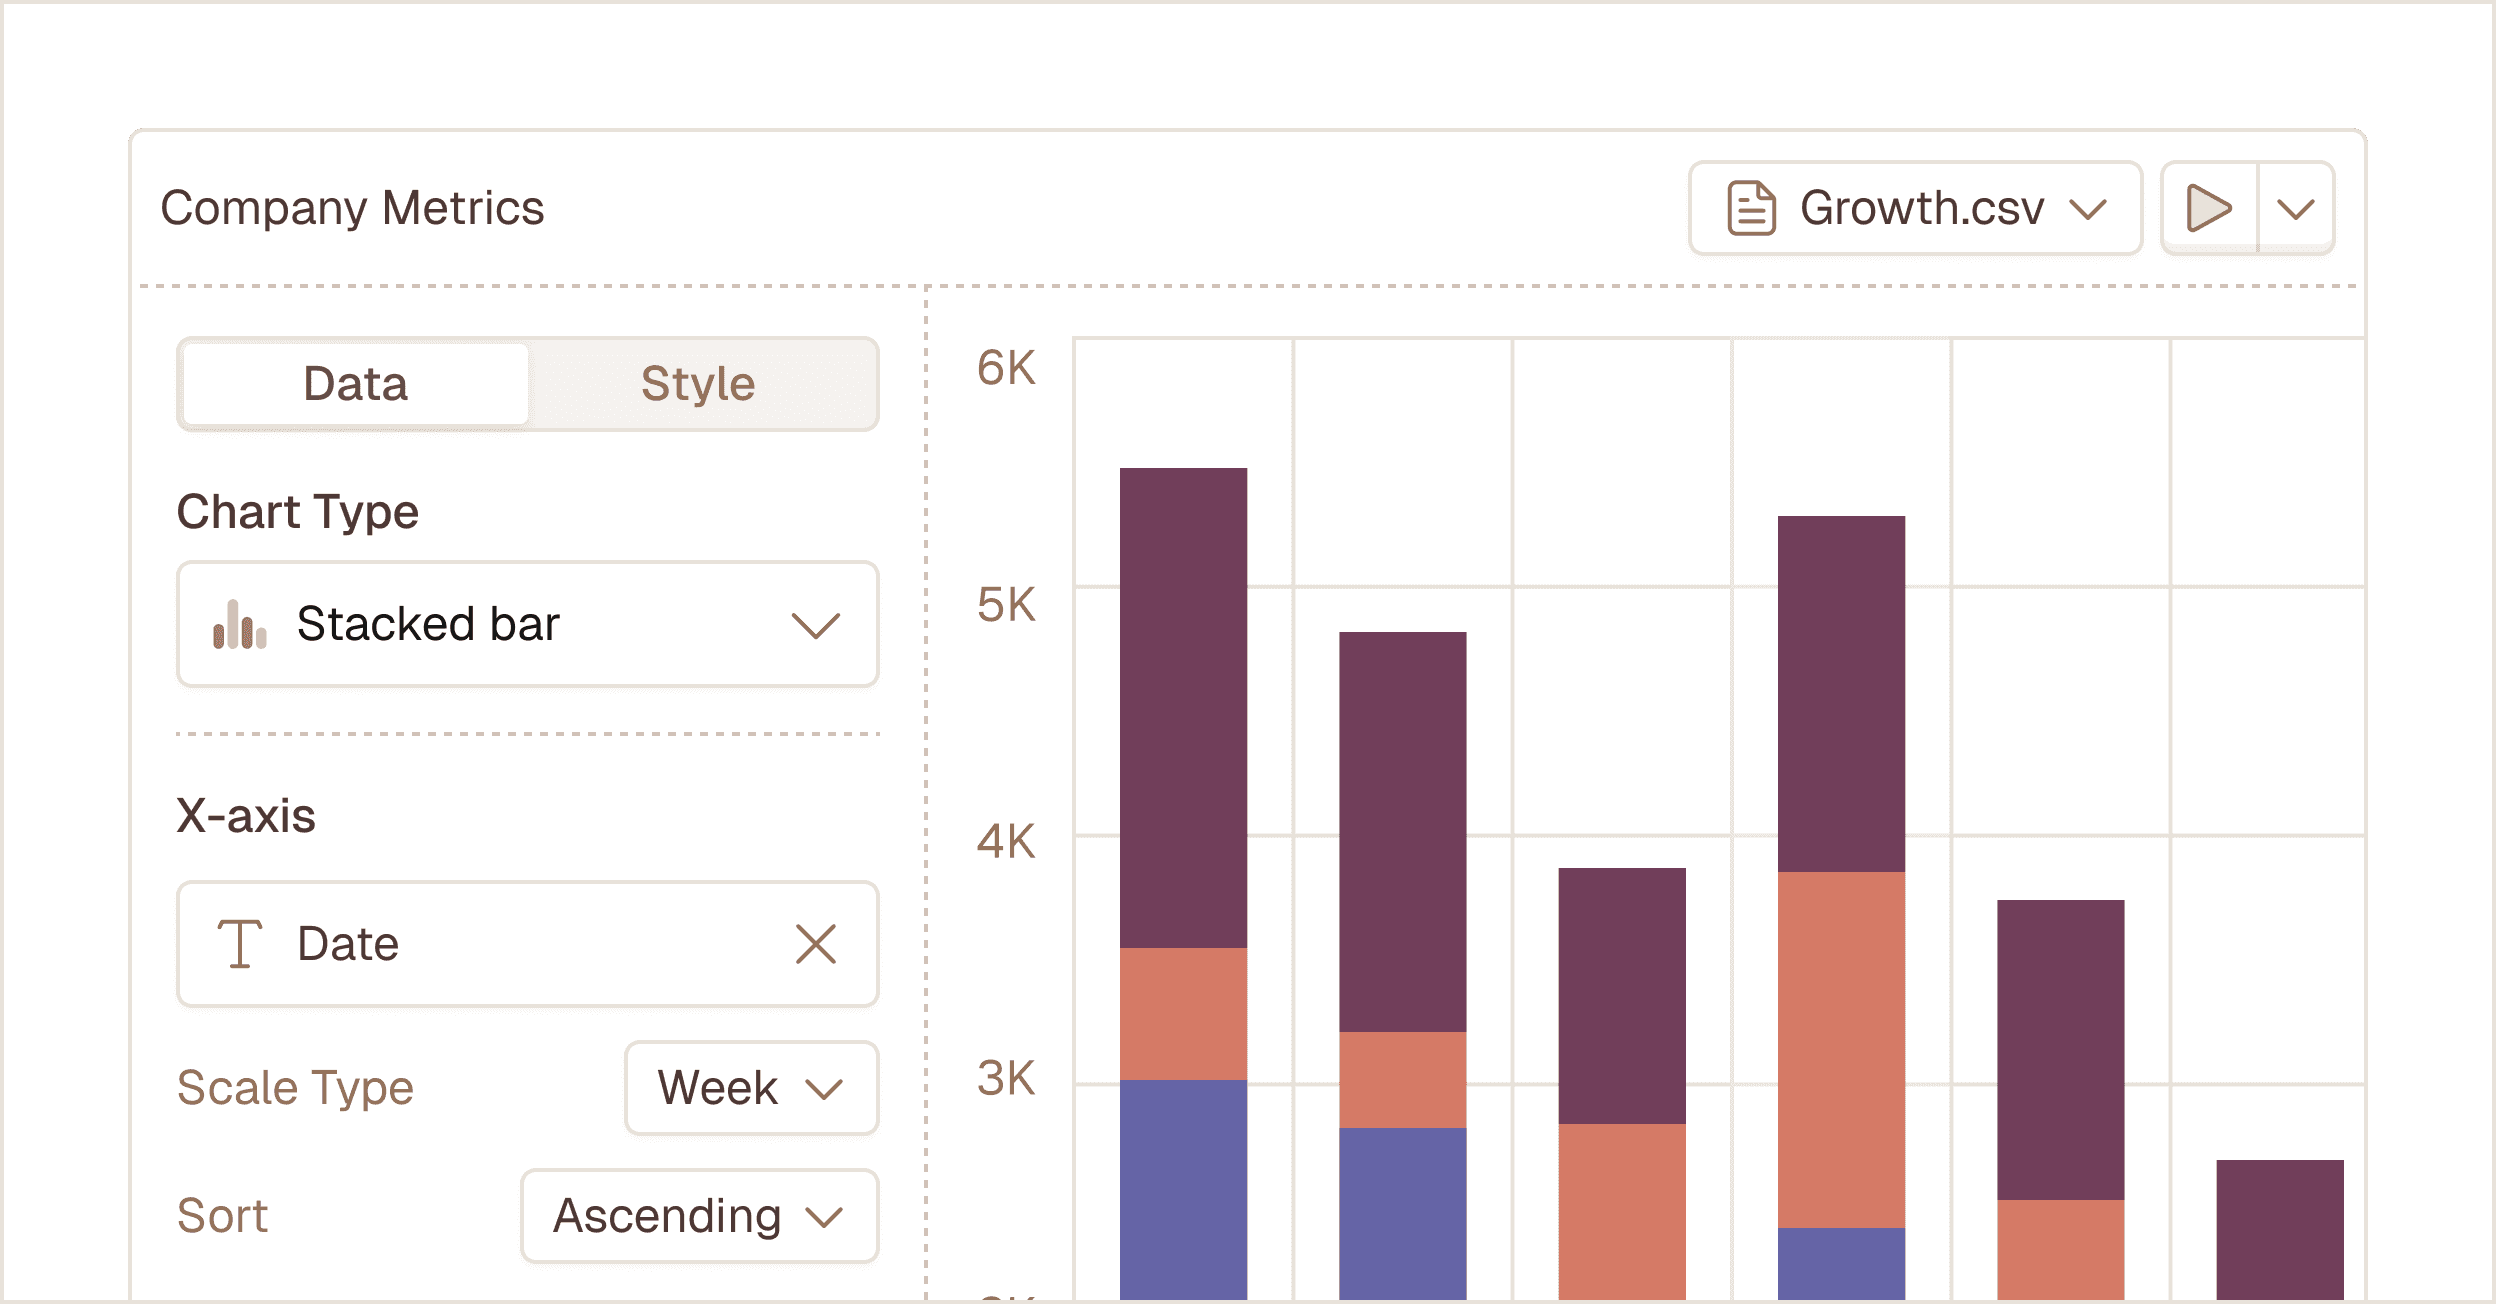Click the chevron on the Chart Type selector
Image resolution: width=2496 pixels, height=1304 pixels.
click(x=815, y=624)
